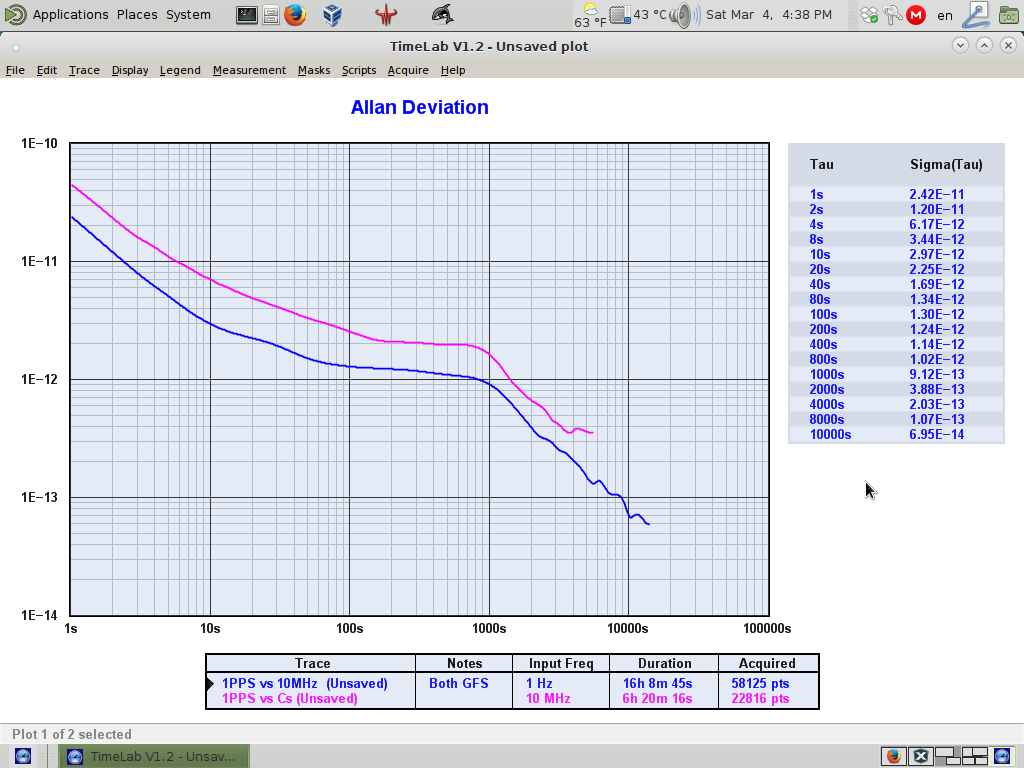Launch VirtualBox from the top panel

(332, 15)
